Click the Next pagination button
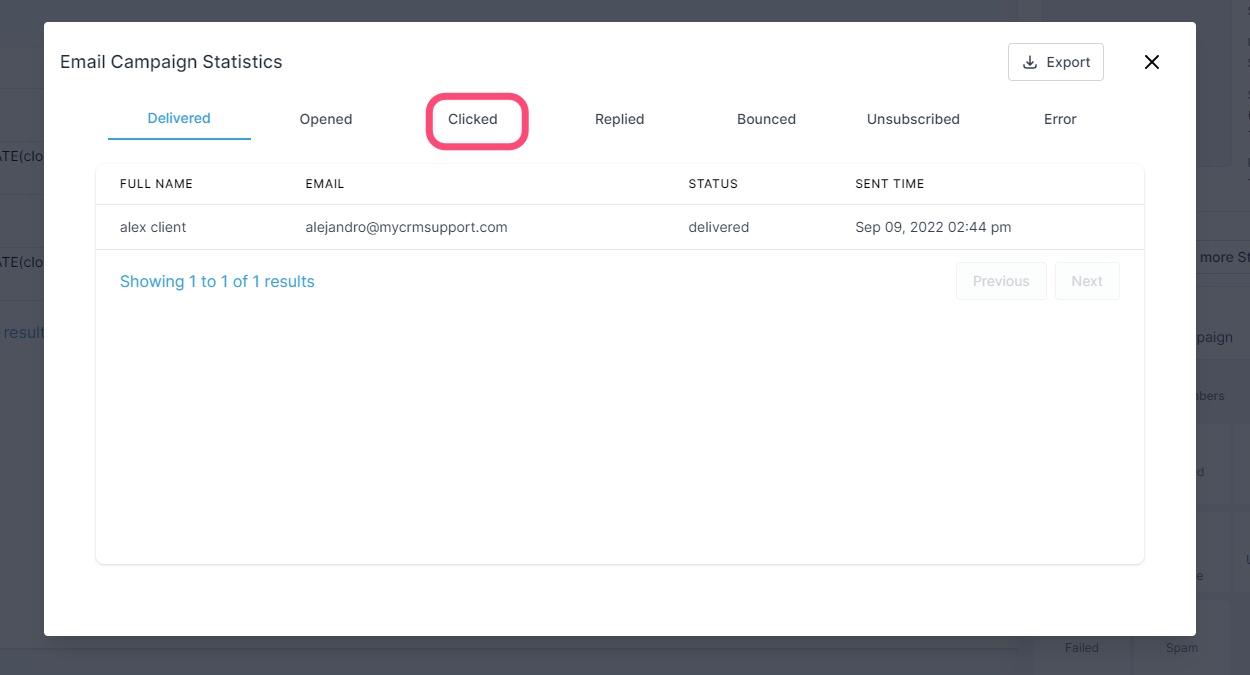This screenshot has height=675, width=1250. 1087,281
